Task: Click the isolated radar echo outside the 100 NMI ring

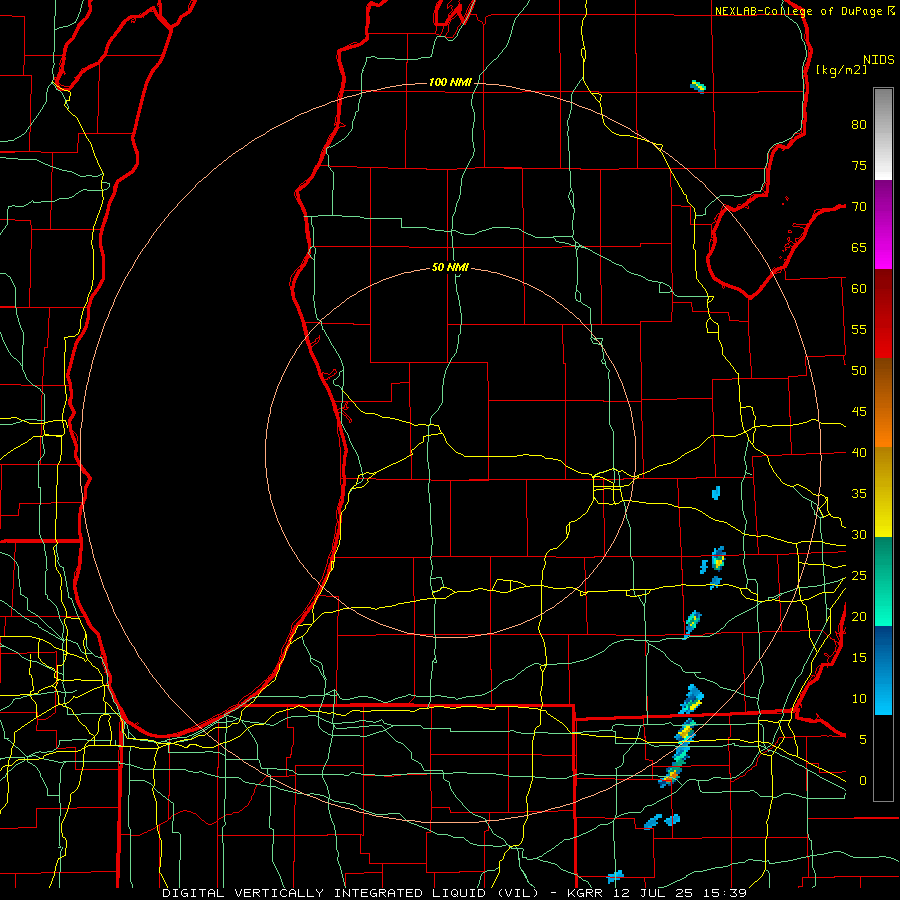Action: [x=698, y=87]
